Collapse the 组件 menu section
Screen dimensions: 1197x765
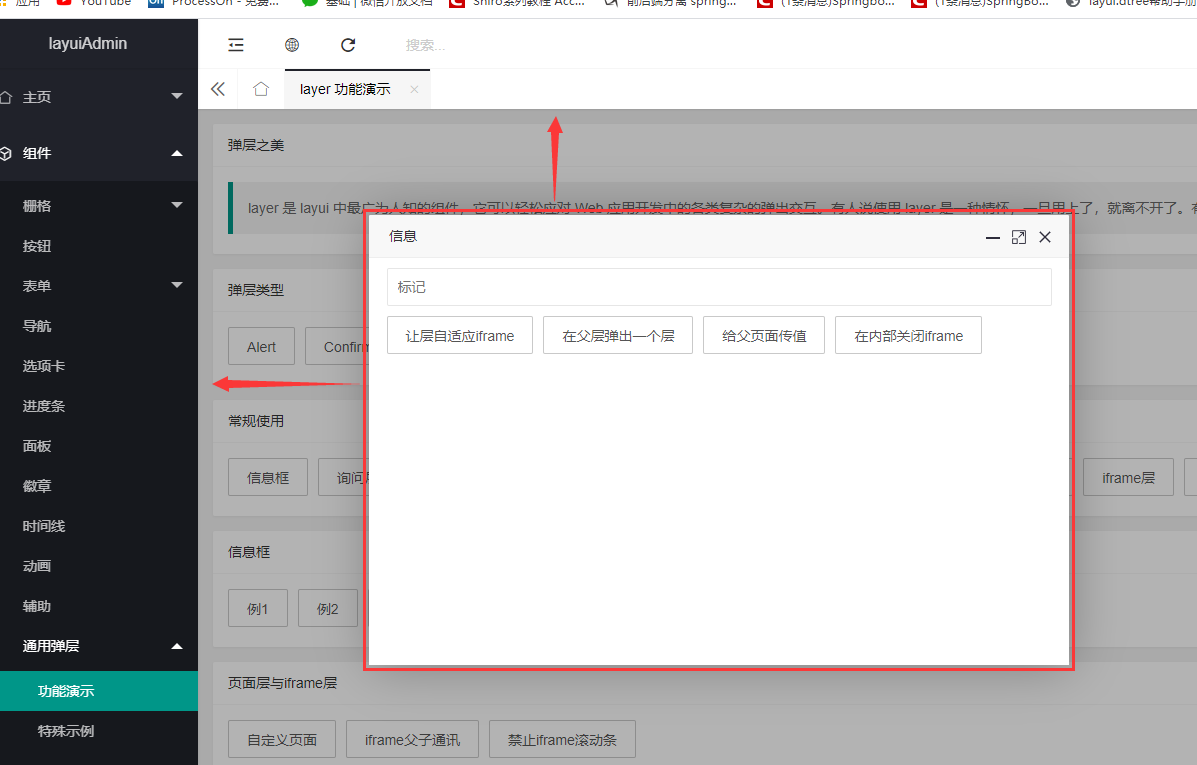[x=99, y=153]
